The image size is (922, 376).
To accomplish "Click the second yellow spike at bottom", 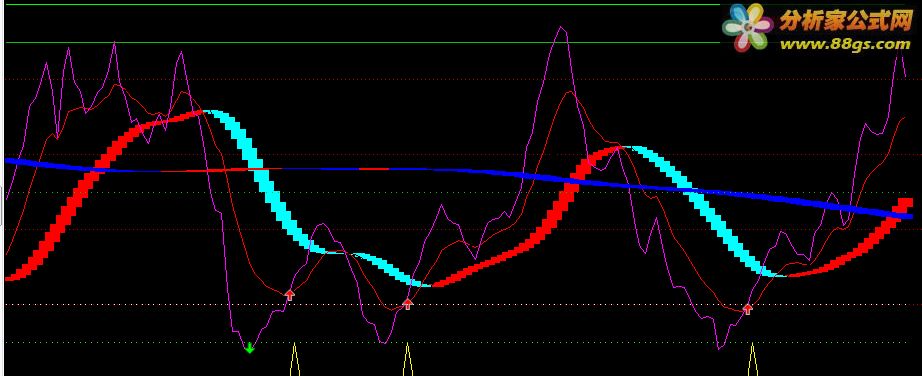I will tap(407, 360).
